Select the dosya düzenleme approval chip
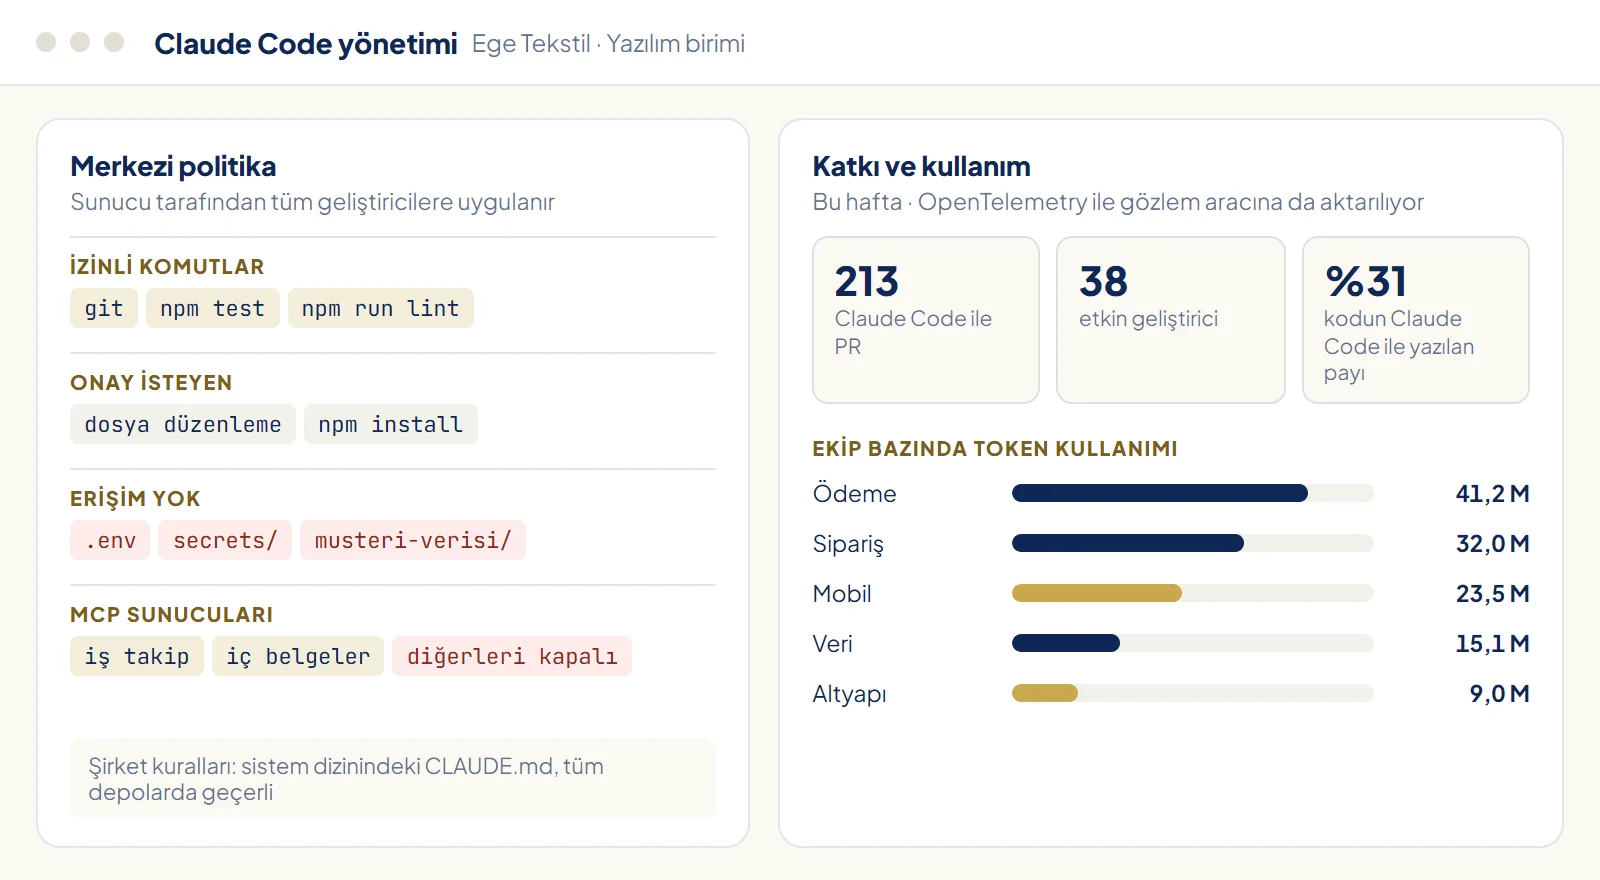1600x880 pixels. pos(183,424)
